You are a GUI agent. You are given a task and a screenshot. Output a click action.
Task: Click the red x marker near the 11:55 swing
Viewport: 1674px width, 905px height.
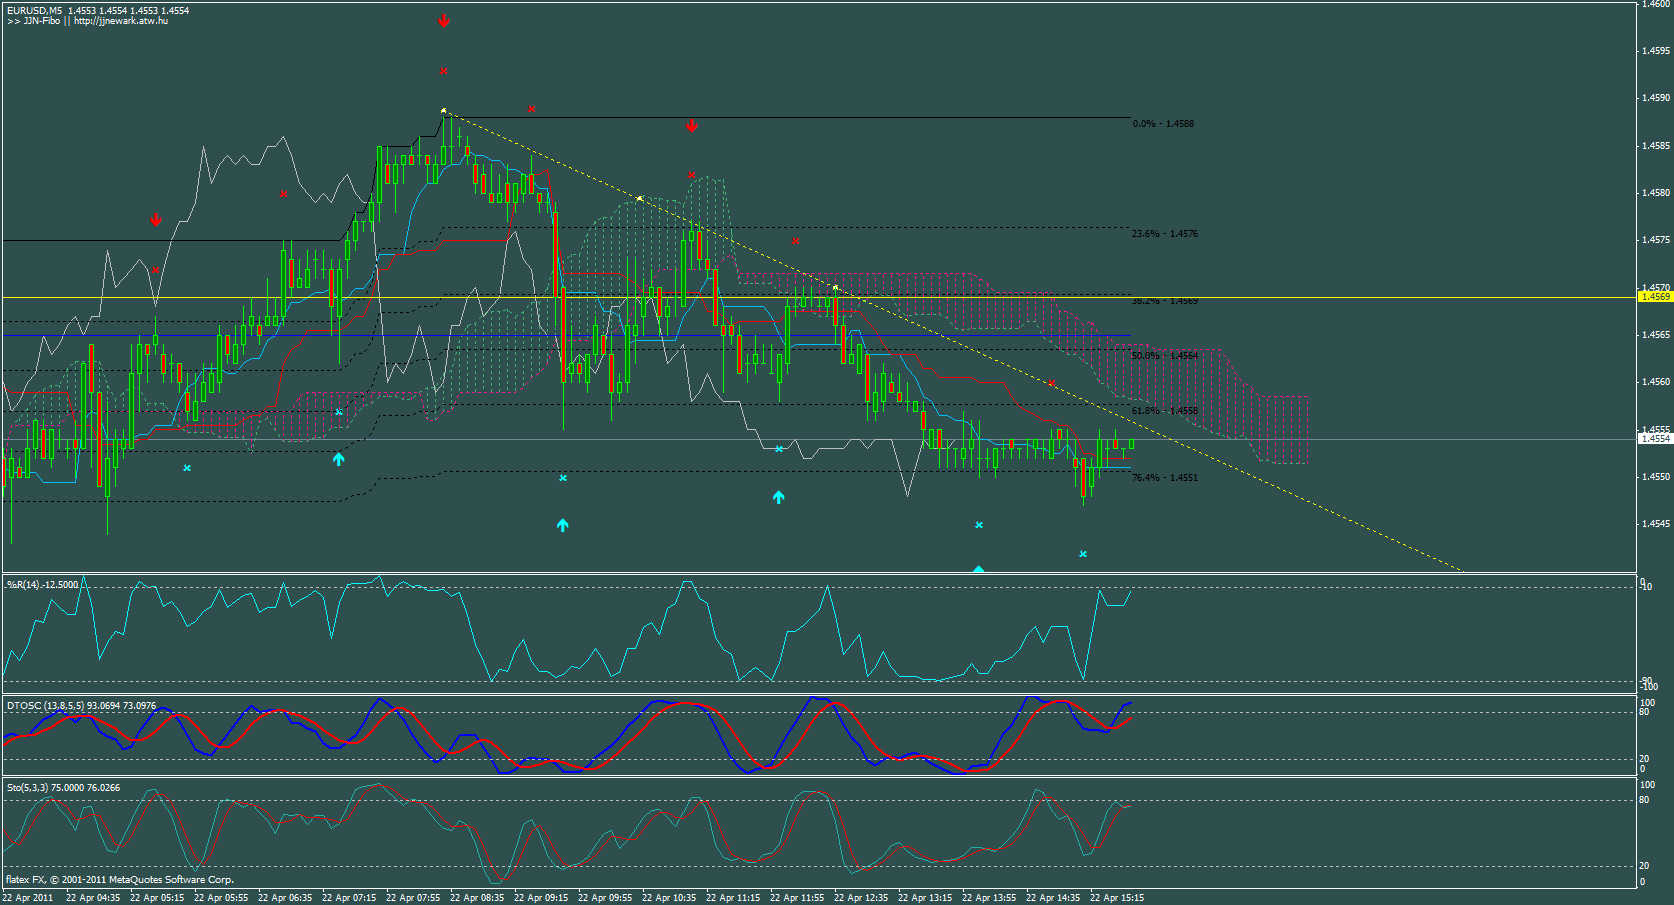tap(795, 241)
